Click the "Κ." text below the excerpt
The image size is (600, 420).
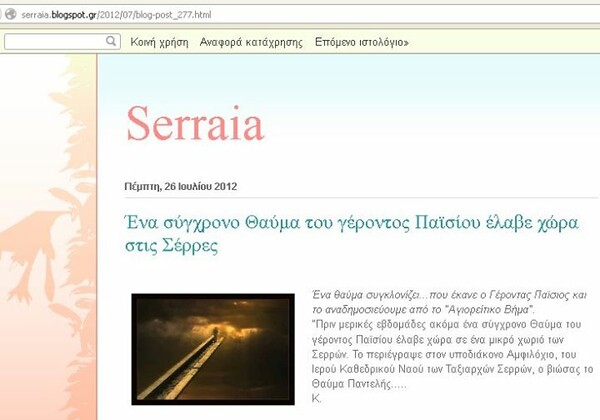pyautogui.click(x=317, y=397)
